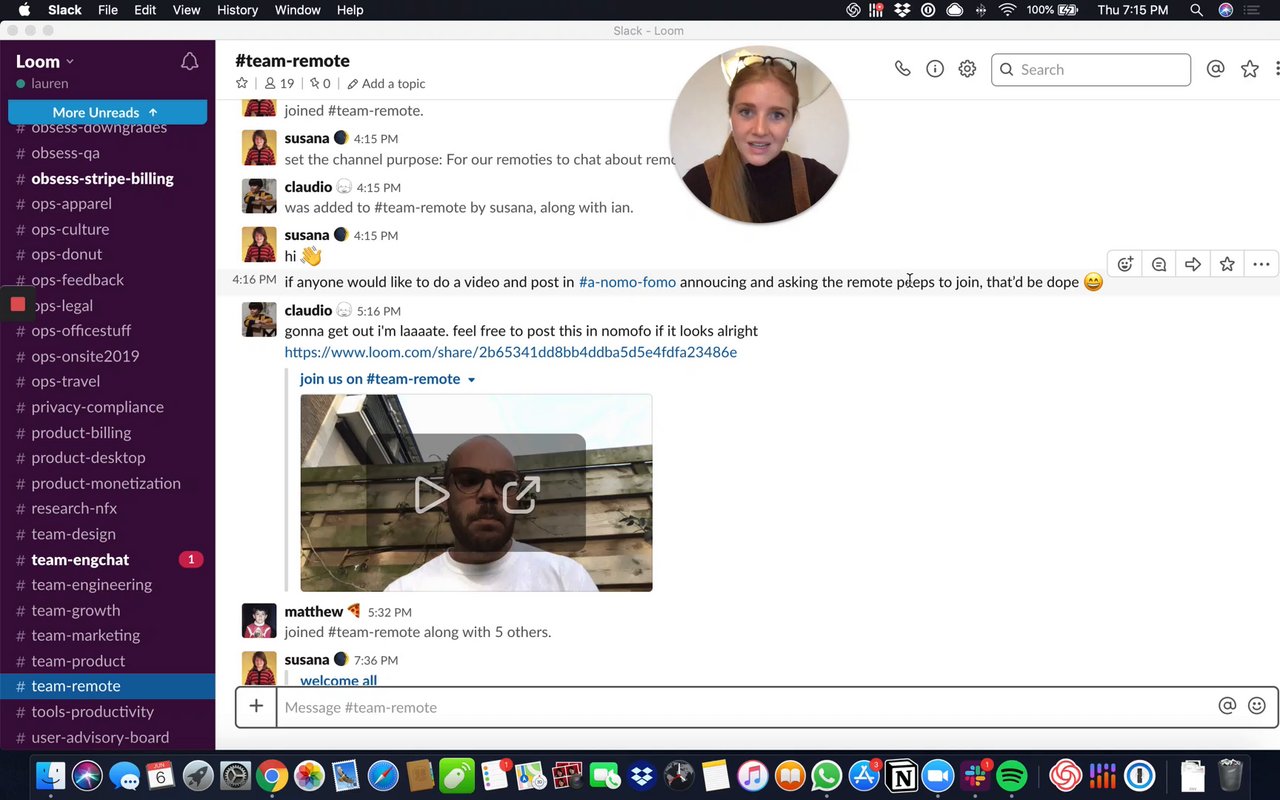Click More Unreads banner

click(107, 112)
